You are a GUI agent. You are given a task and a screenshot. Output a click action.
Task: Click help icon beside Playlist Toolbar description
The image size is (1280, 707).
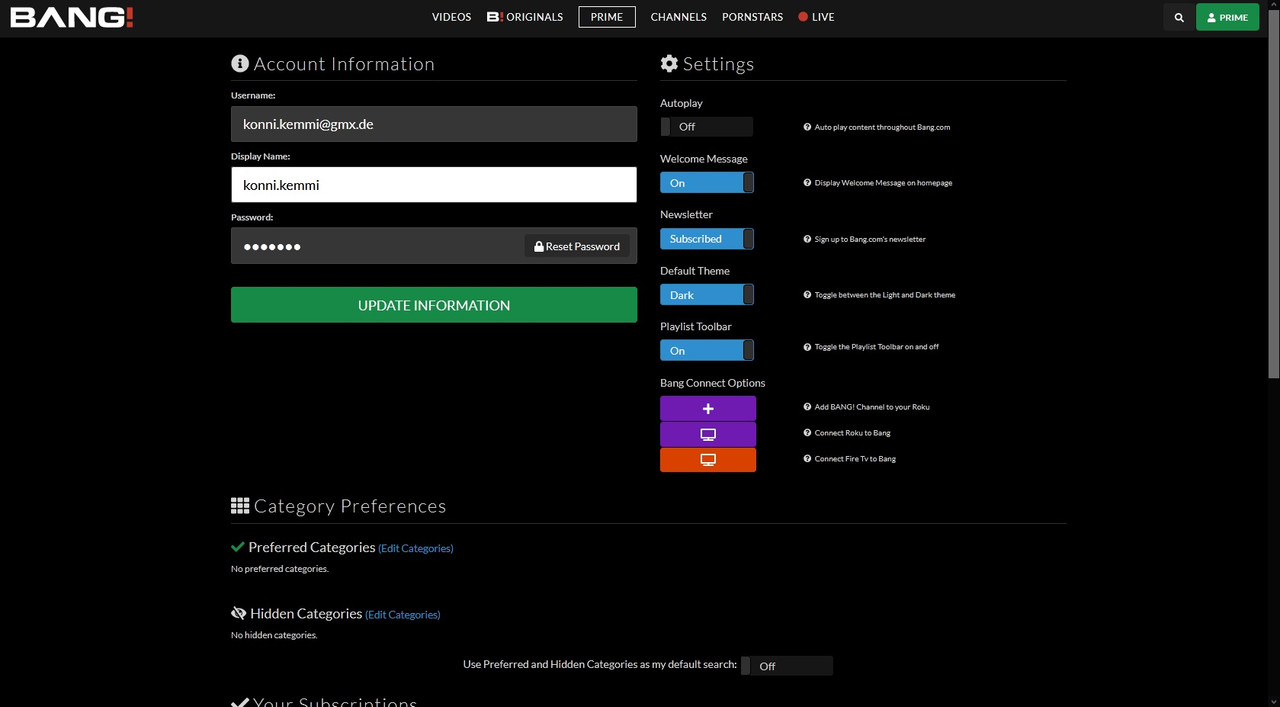[x=807, y=347]
